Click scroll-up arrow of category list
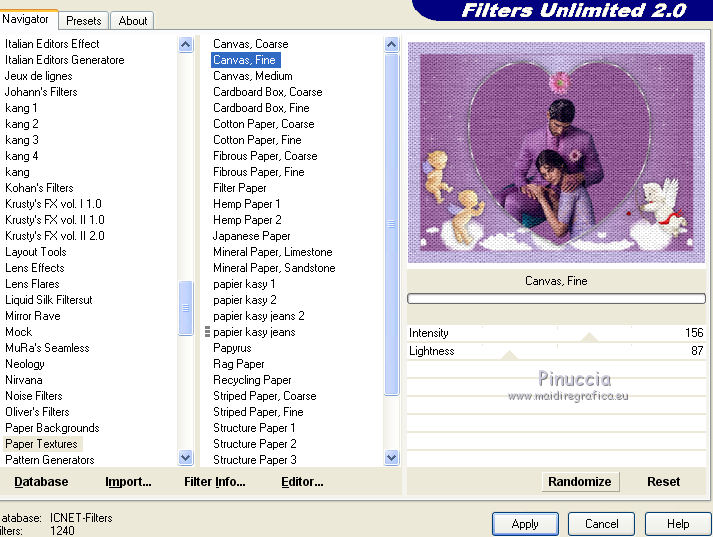The width and height of the screenshot is (713, 537). click(x=186, y=45)
